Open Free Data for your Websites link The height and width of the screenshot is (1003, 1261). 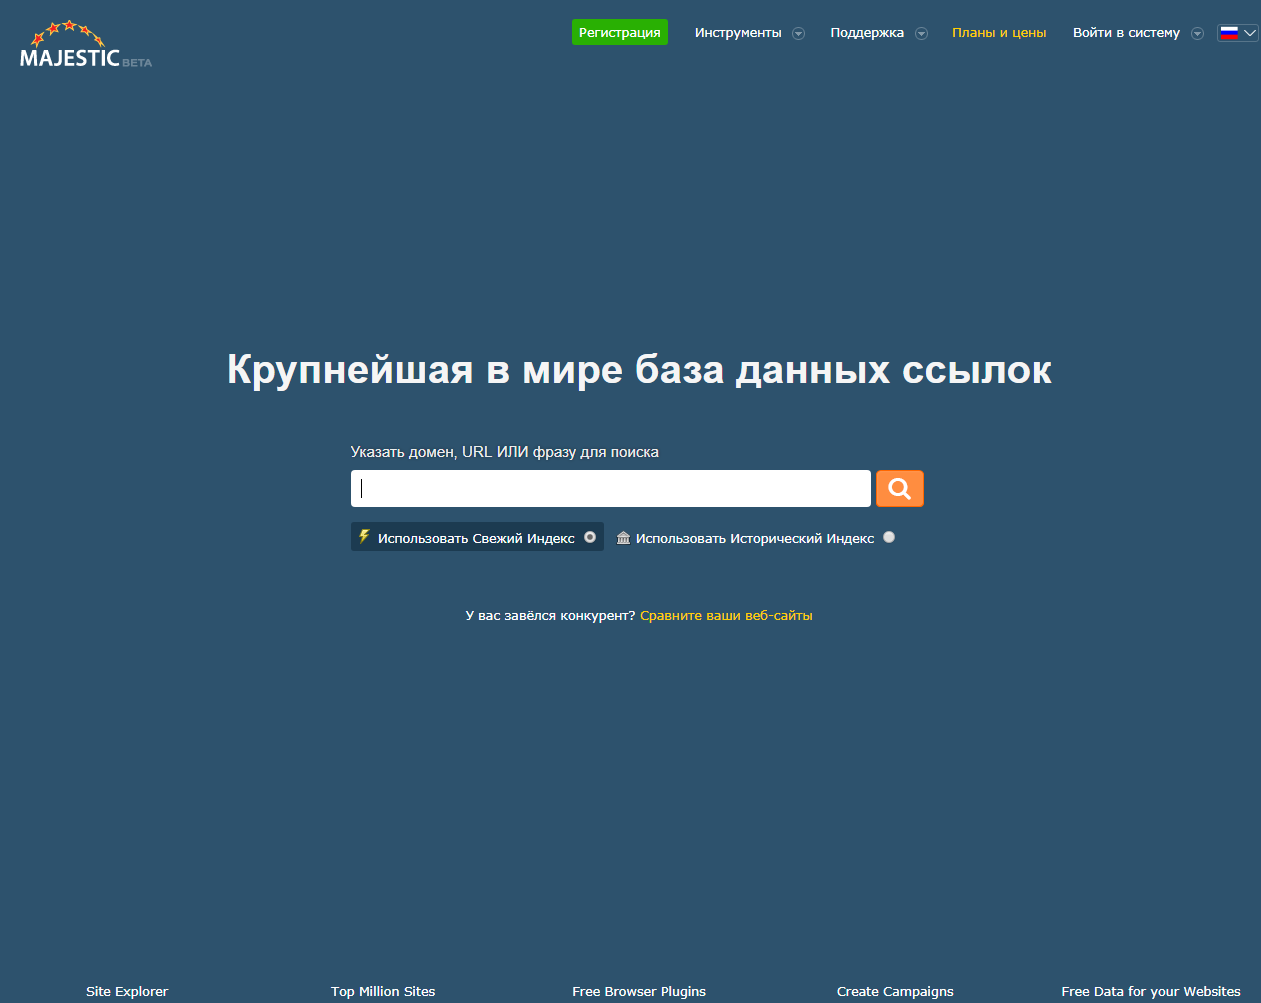pos(1151,991)
